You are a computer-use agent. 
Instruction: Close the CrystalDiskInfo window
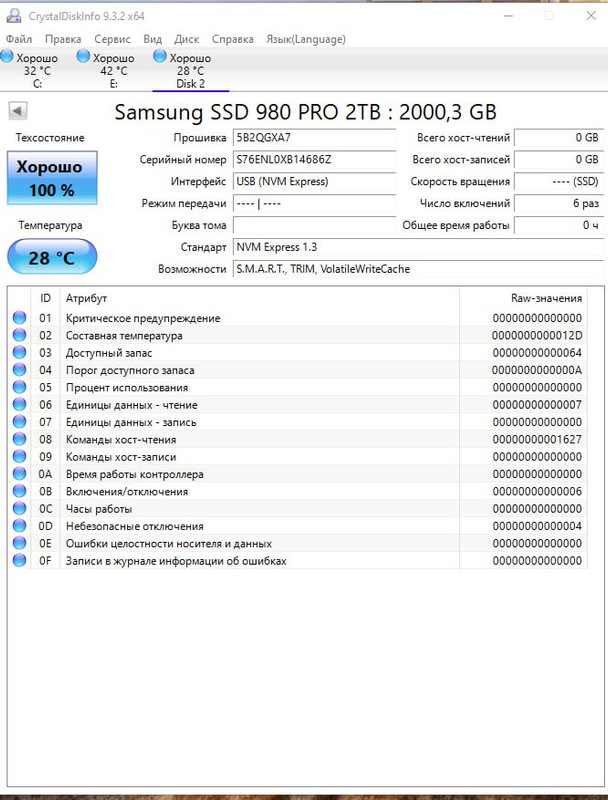(591, 16)
